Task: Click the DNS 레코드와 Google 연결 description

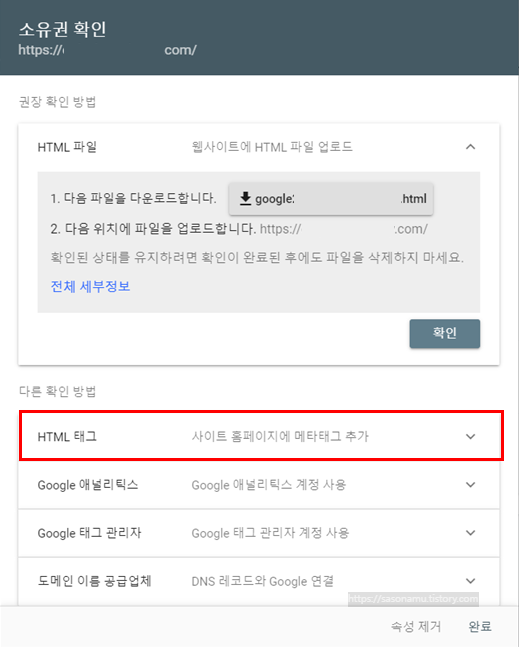Action: tap(263, 581)
